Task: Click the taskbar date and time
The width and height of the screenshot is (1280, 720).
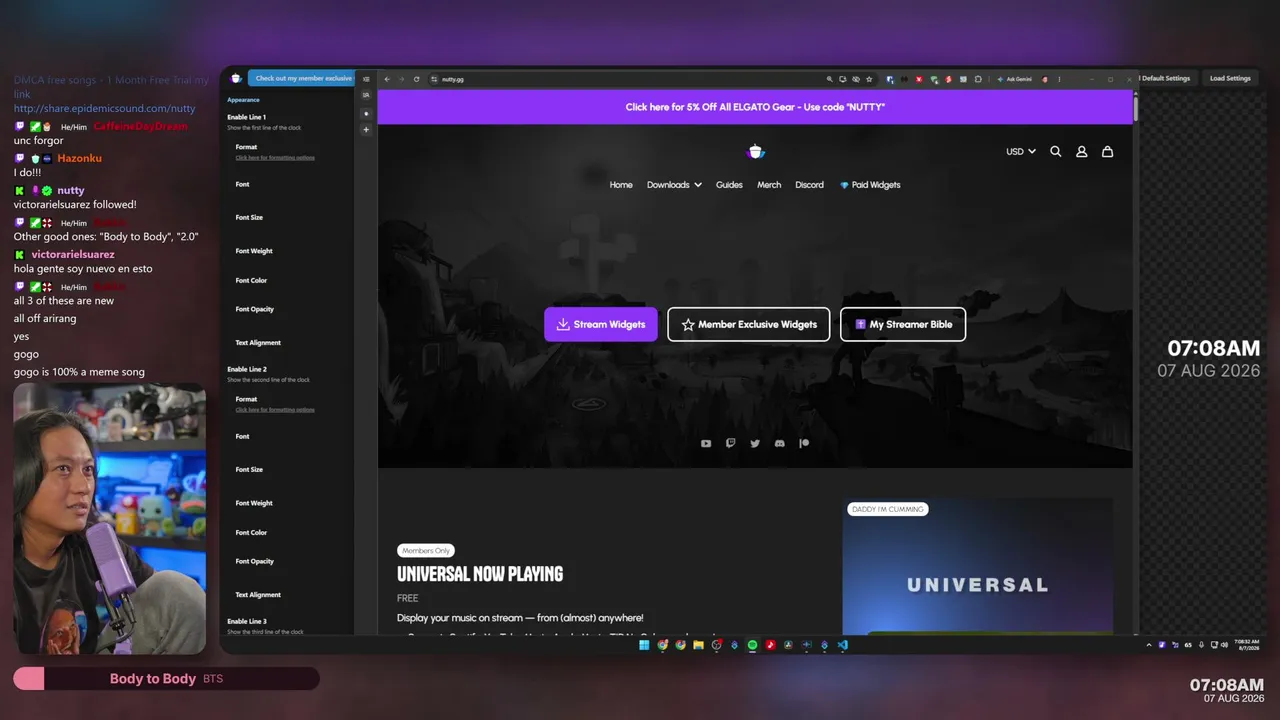Action: (x=1246, y=645)
